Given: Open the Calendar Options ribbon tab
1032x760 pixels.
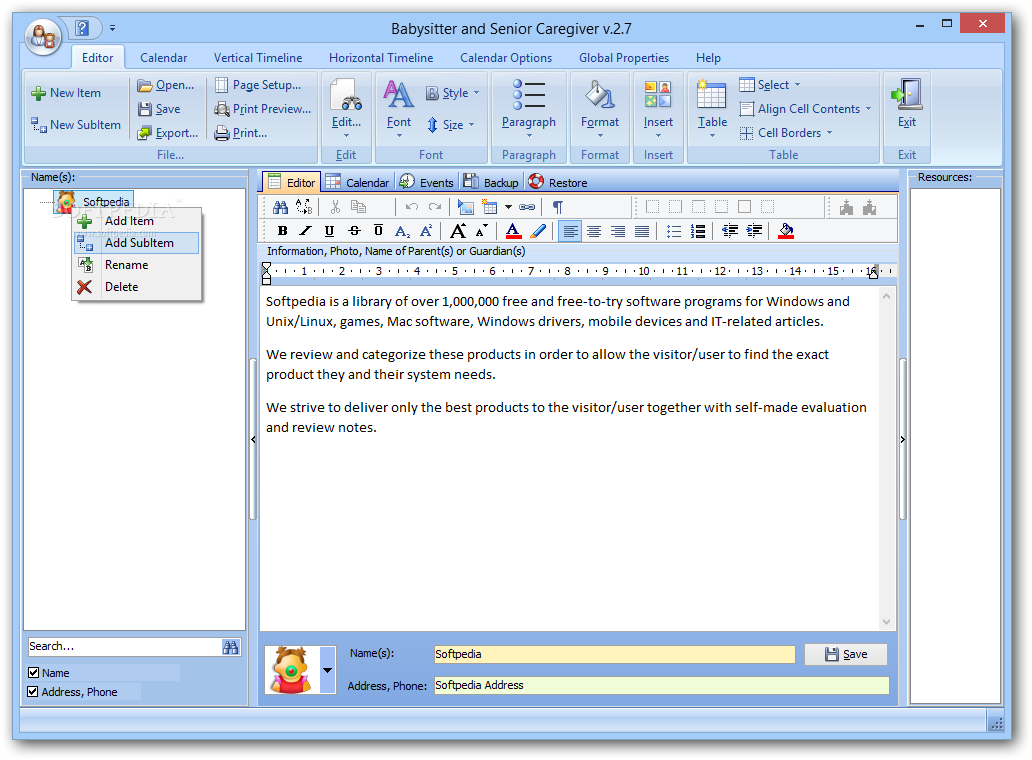Looking at the screenshot, I should coord(506,58).
